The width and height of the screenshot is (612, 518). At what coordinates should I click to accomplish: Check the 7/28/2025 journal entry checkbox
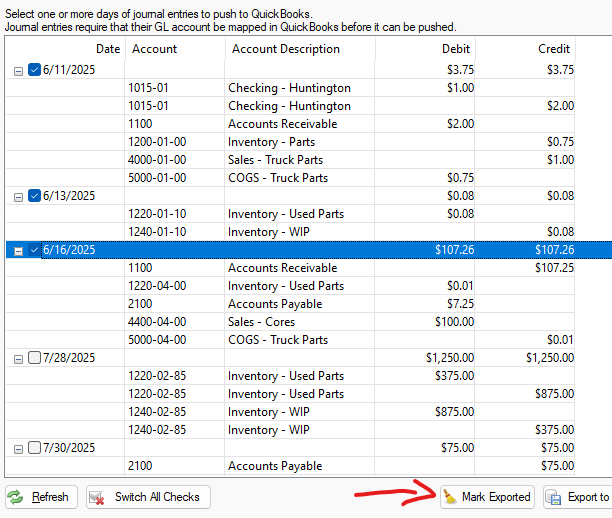coord(35,358)
